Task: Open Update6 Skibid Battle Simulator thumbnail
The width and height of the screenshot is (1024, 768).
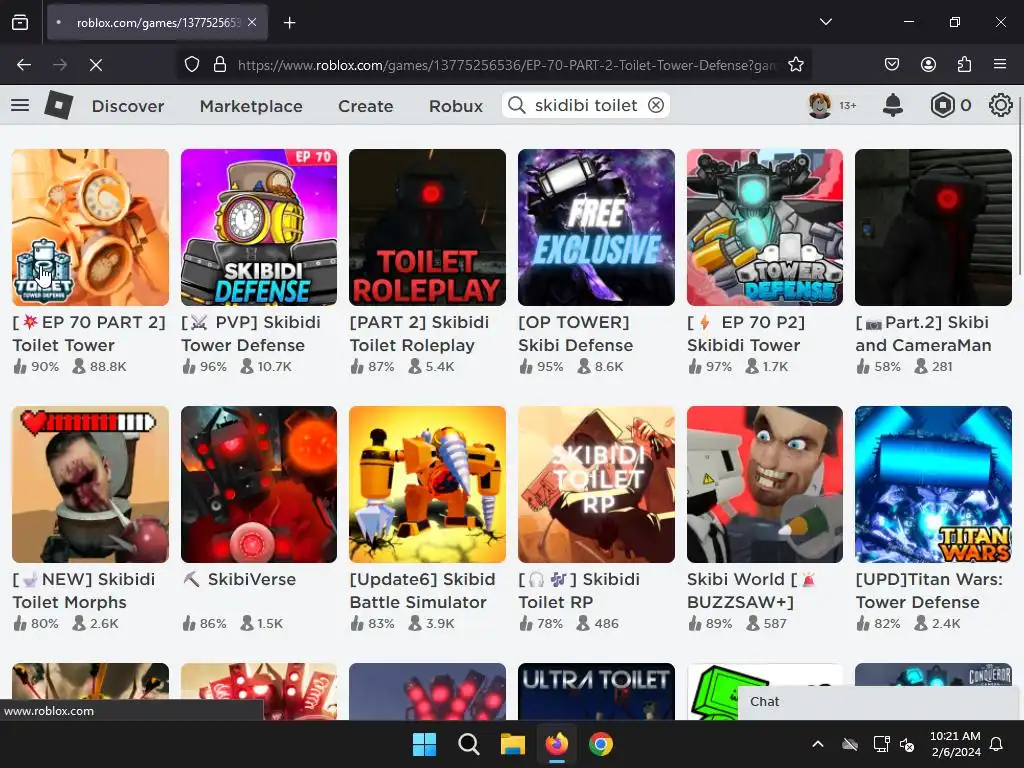Action: (427, 485)
